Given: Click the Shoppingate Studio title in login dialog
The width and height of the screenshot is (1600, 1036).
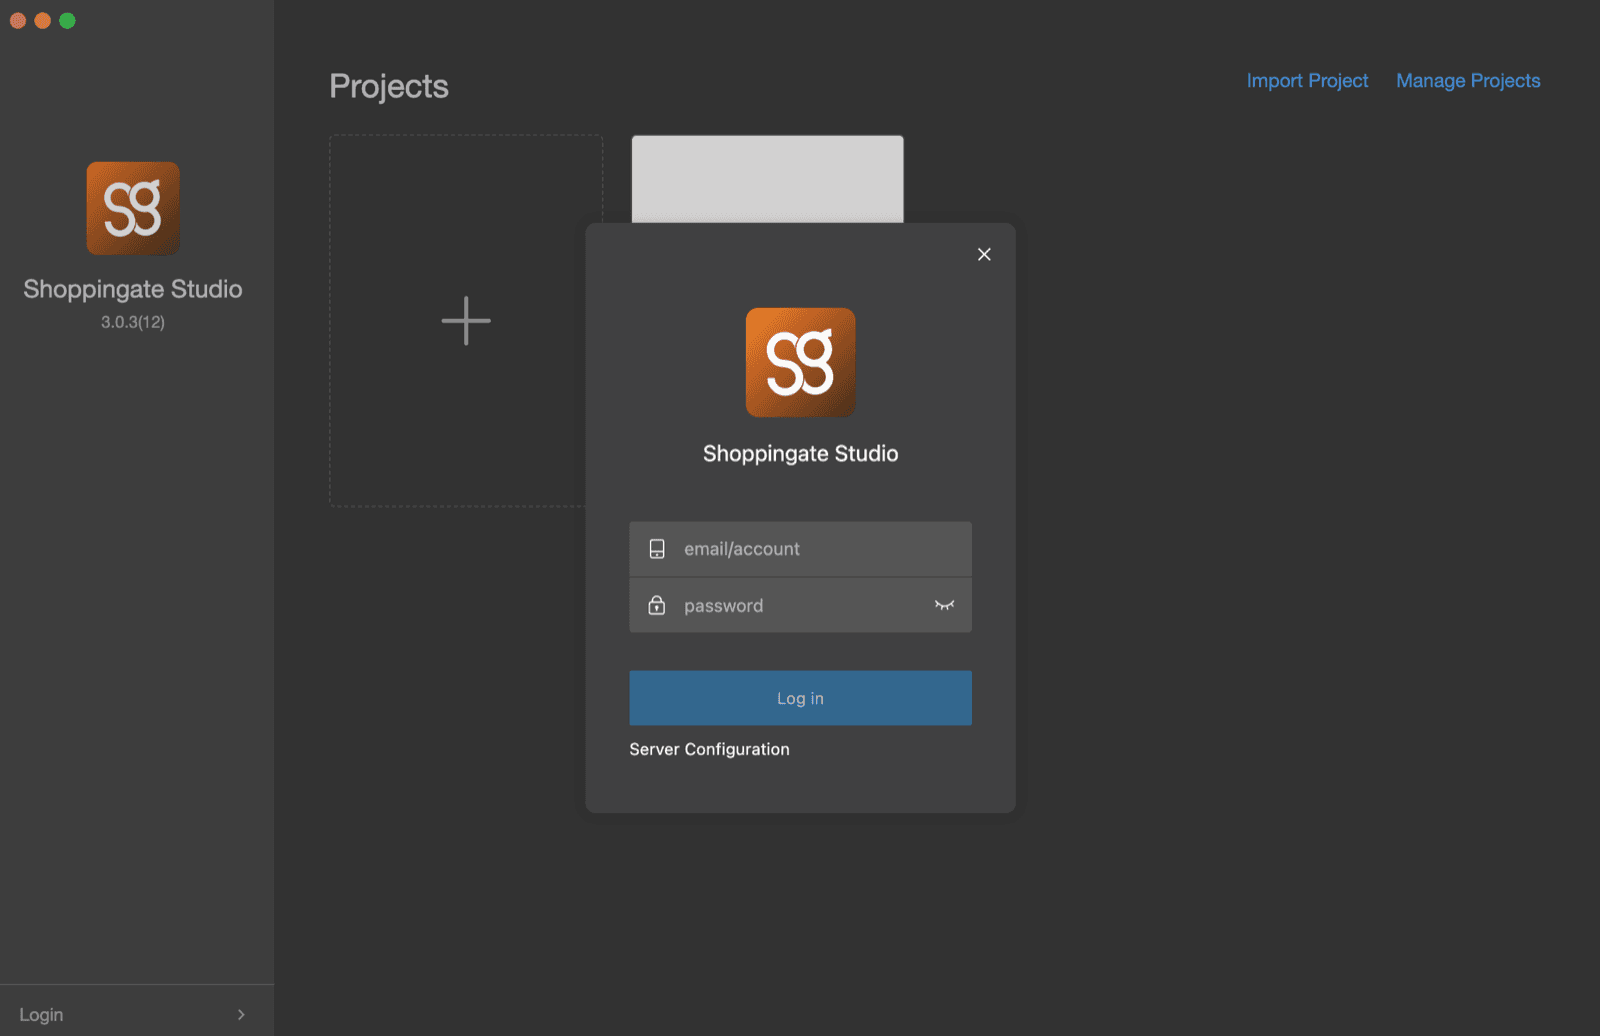Looking at the screenshot, I should [x=800, y=454].
